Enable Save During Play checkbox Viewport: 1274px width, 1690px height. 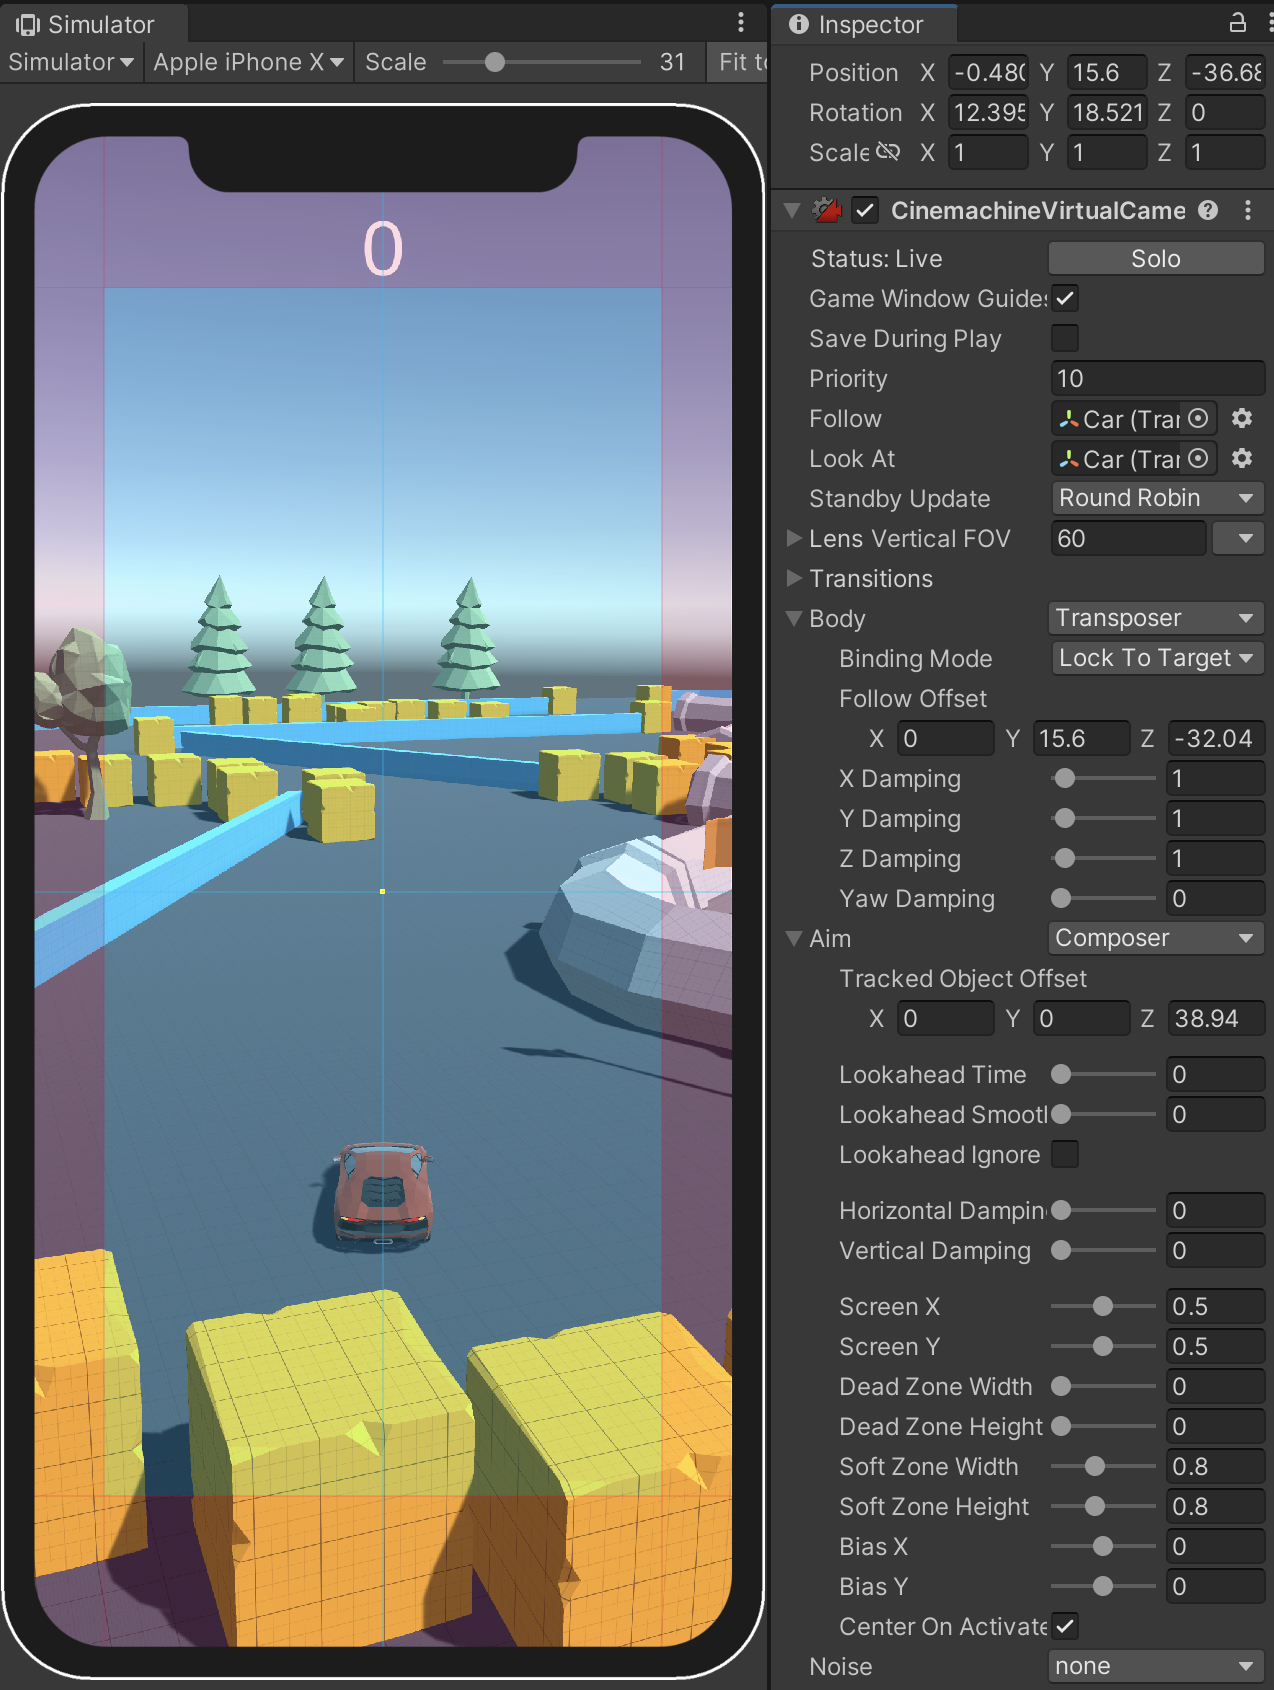1065,338
